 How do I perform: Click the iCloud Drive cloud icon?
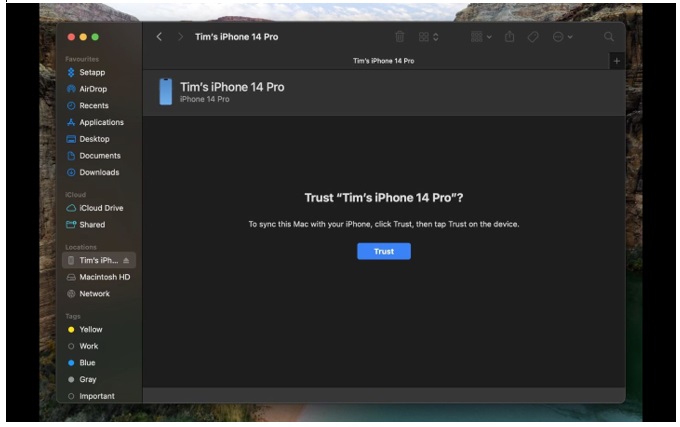tap(71, 208)
